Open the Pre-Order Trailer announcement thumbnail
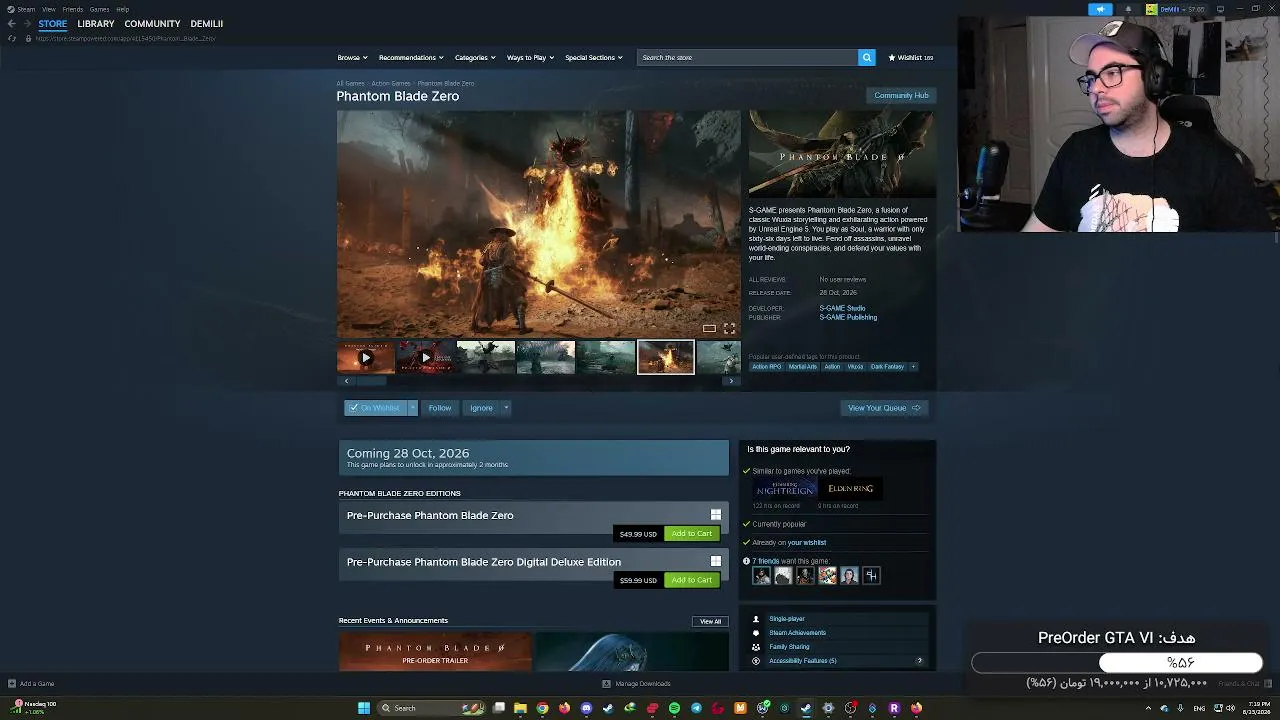 tap(435, 652)
